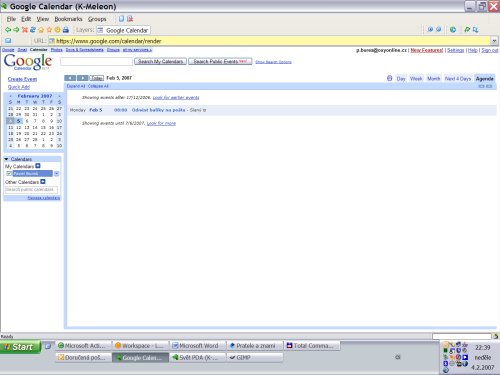Click Expand All link
Image resolution: width=500 pixels, height=375 pixels.
tap(76, 86)
